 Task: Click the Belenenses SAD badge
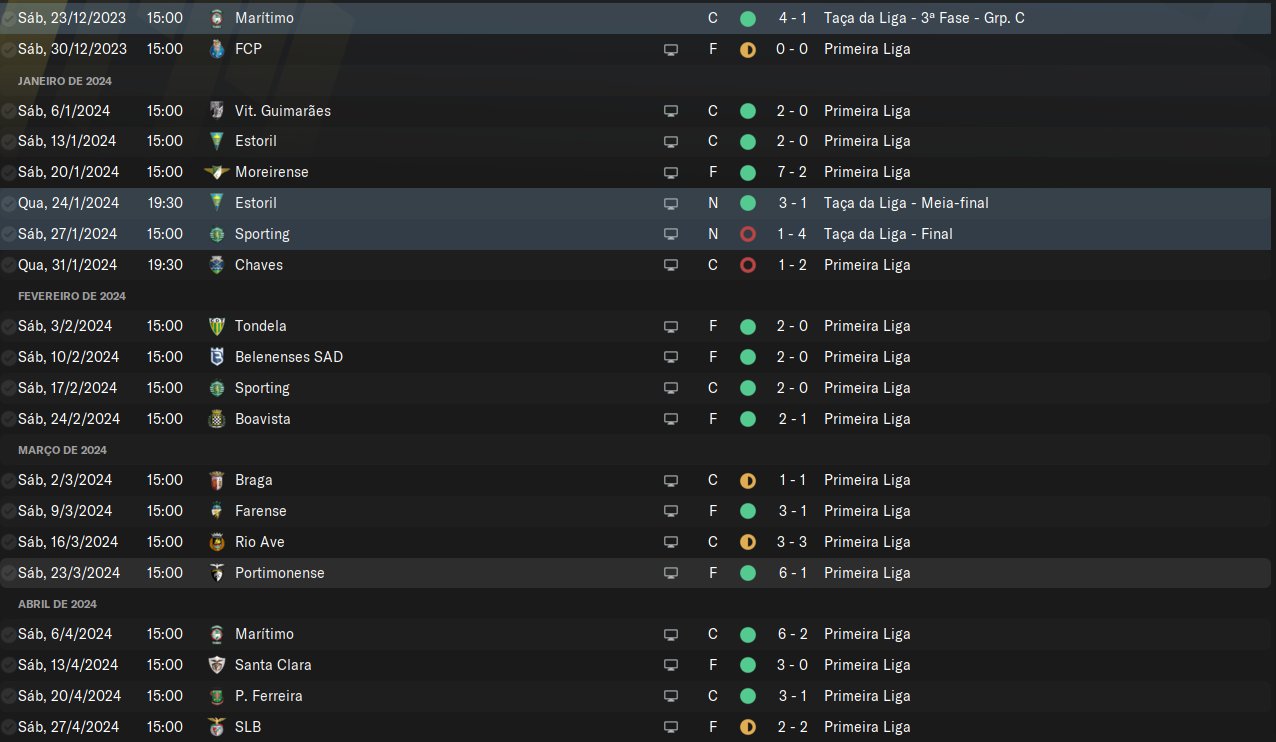coord(217,357)
